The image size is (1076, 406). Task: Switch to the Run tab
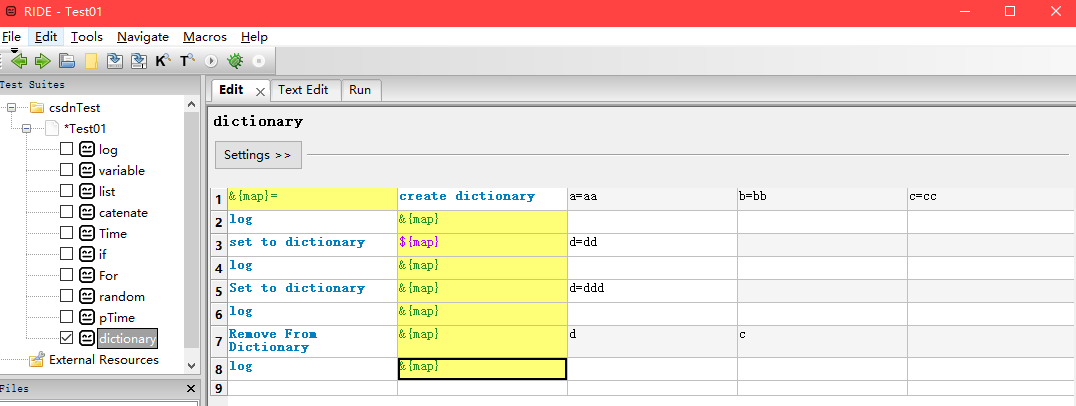[360, 90]
